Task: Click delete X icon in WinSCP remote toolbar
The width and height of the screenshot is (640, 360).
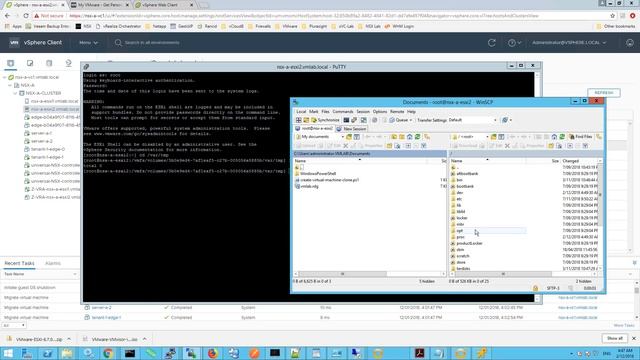Action: point(507,146)
